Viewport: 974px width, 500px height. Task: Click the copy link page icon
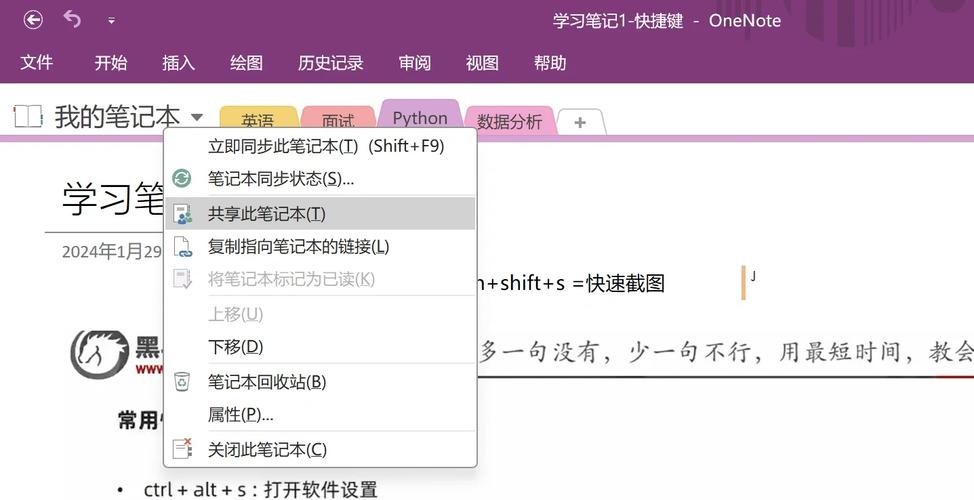(x=182, y=247)
